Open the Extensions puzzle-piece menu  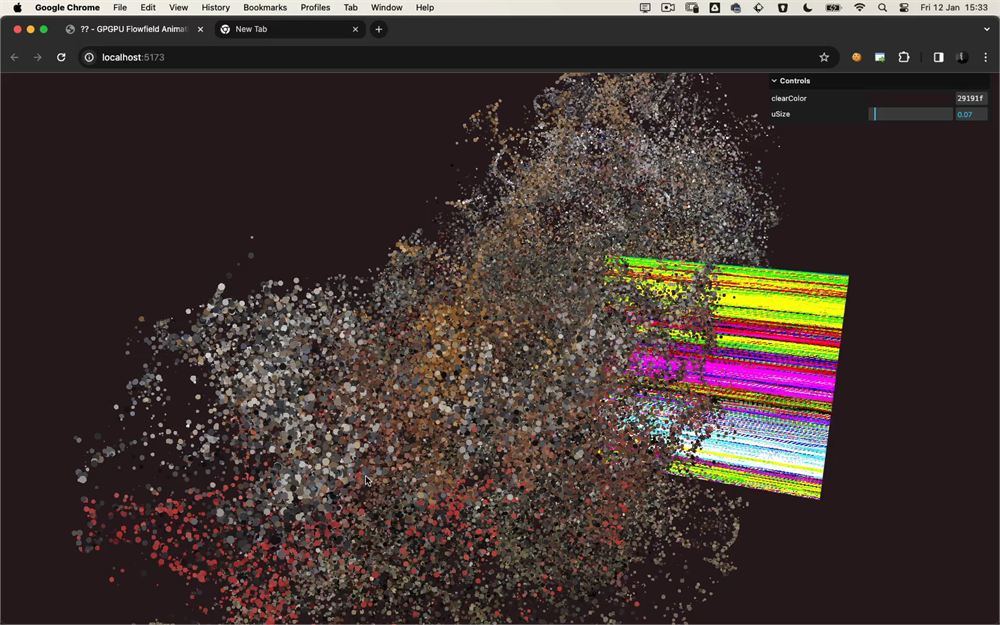coord(904,57)
